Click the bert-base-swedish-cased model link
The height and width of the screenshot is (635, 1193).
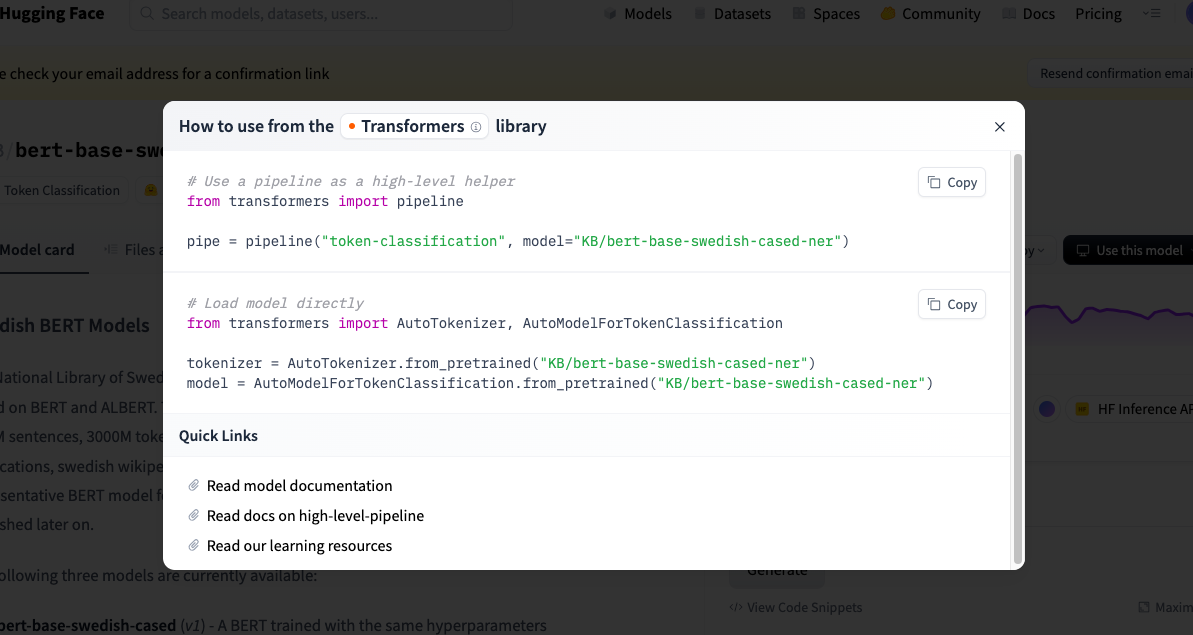coord(88,625)
